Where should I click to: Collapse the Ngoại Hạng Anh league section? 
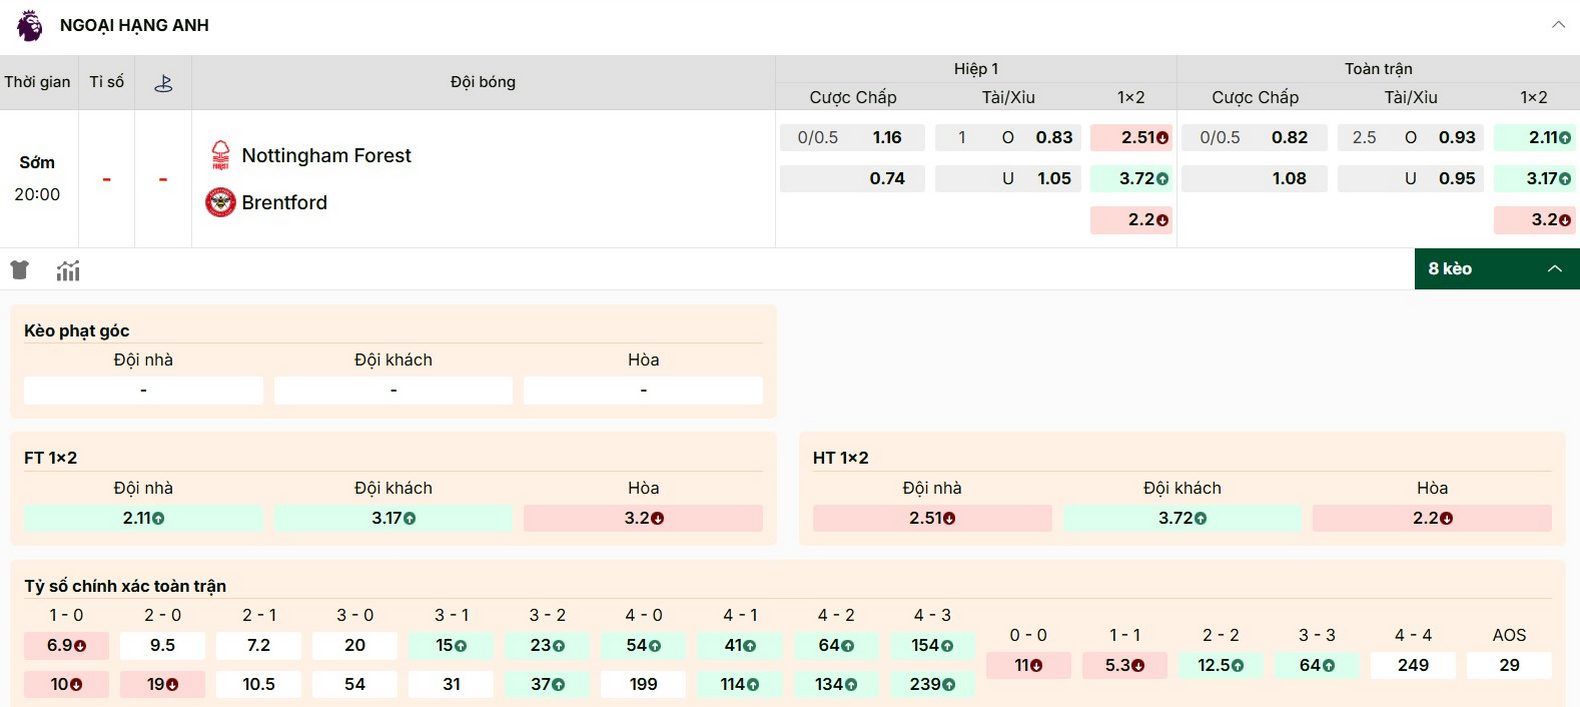coord(1558,25)
